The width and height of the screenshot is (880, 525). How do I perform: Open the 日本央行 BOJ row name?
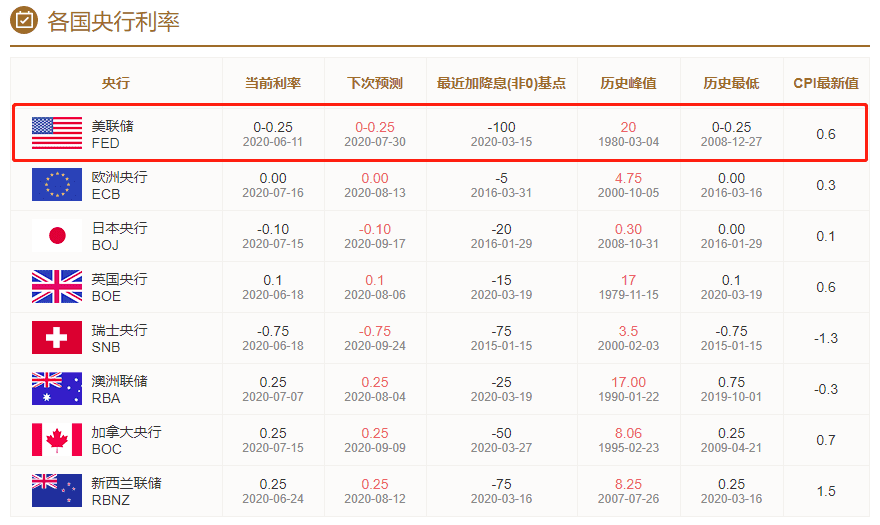pyautogui.click(x=120, y=236)
